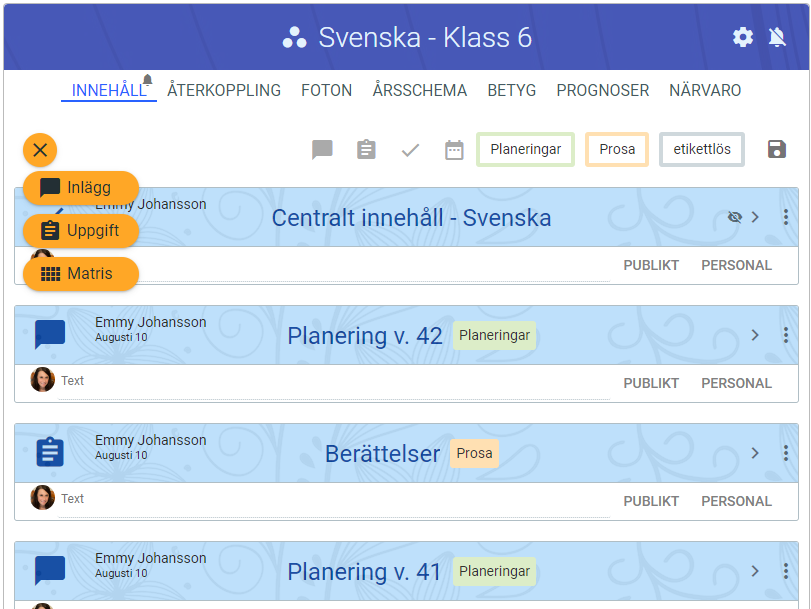
Task: Filter by posts using the chat bubble icon
Action: [322, 150]
